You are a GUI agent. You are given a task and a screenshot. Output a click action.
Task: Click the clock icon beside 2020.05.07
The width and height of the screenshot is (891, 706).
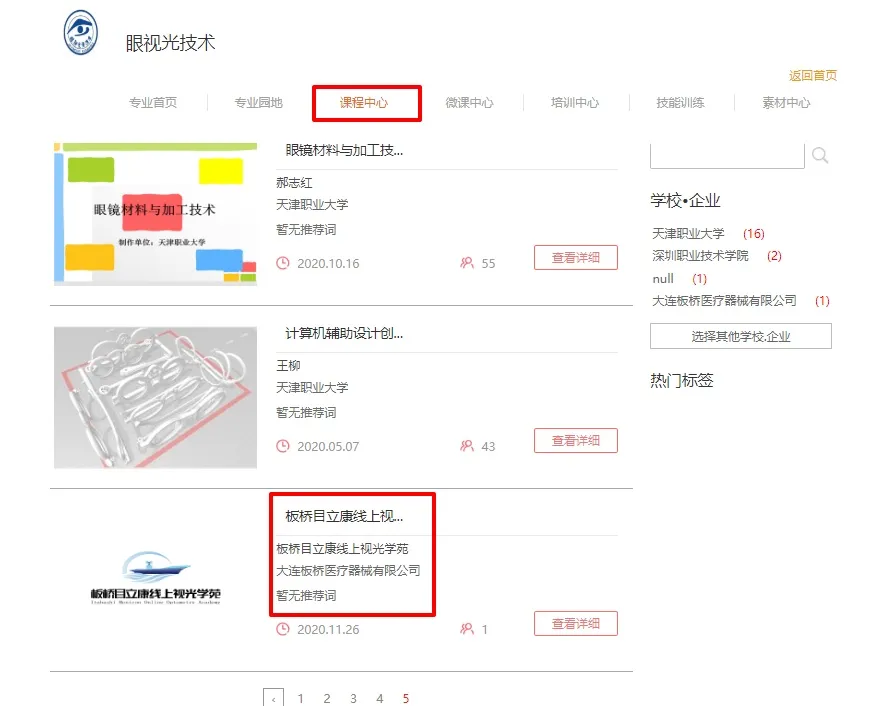click(283, 446)
